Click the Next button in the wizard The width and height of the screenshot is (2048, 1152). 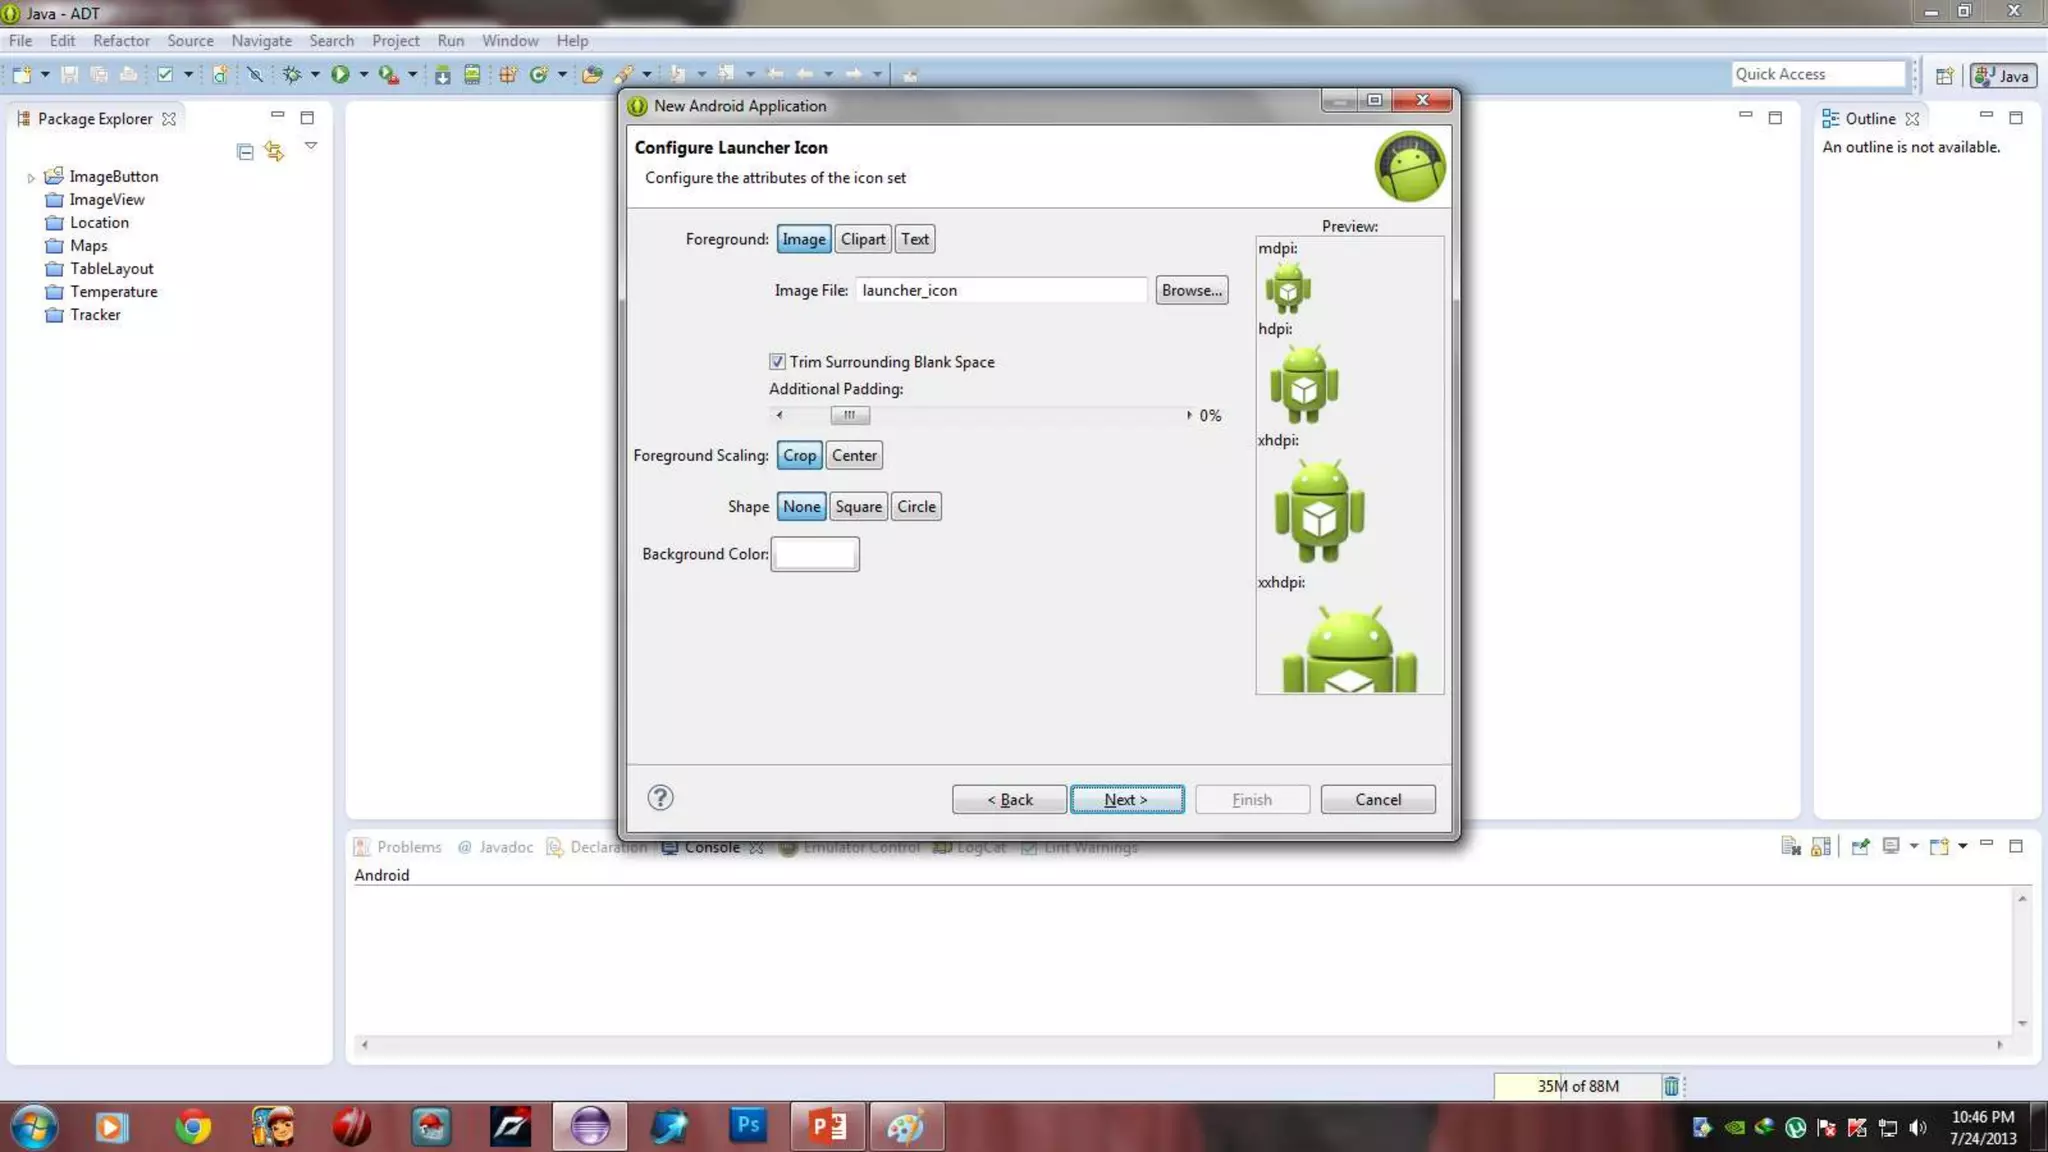click(1127, 800)
